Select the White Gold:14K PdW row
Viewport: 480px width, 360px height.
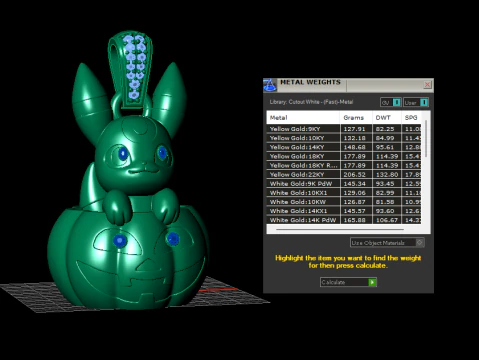coord(344,220)
